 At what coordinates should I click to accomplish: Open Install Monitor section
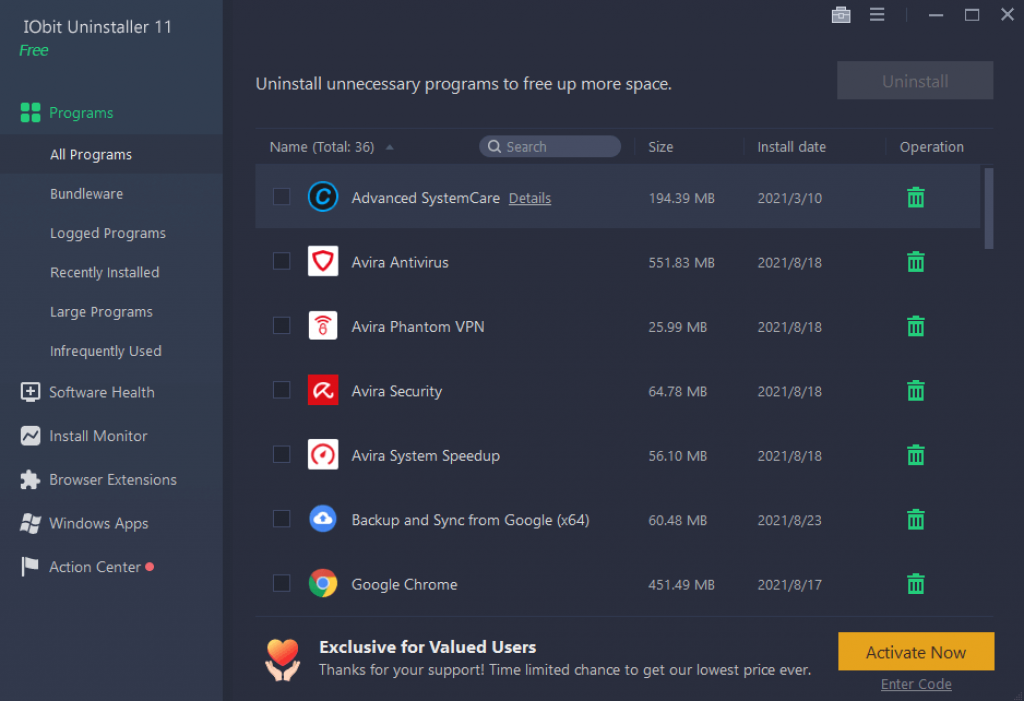coord(98,436)
